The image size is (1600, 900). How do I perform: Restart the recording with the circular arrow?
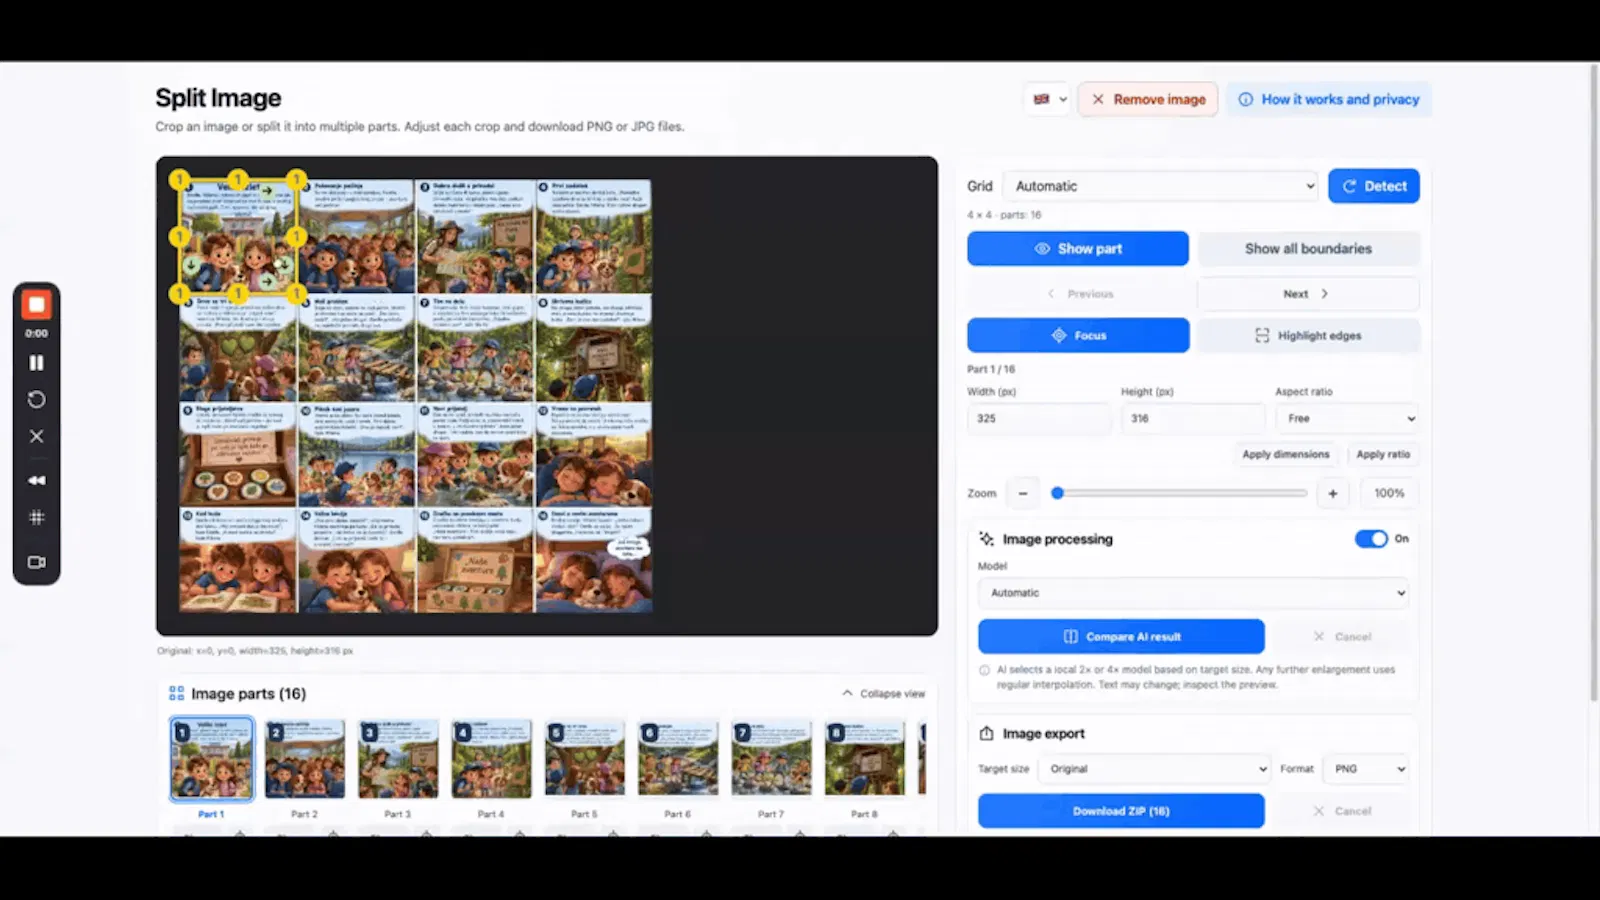(36, 399)
